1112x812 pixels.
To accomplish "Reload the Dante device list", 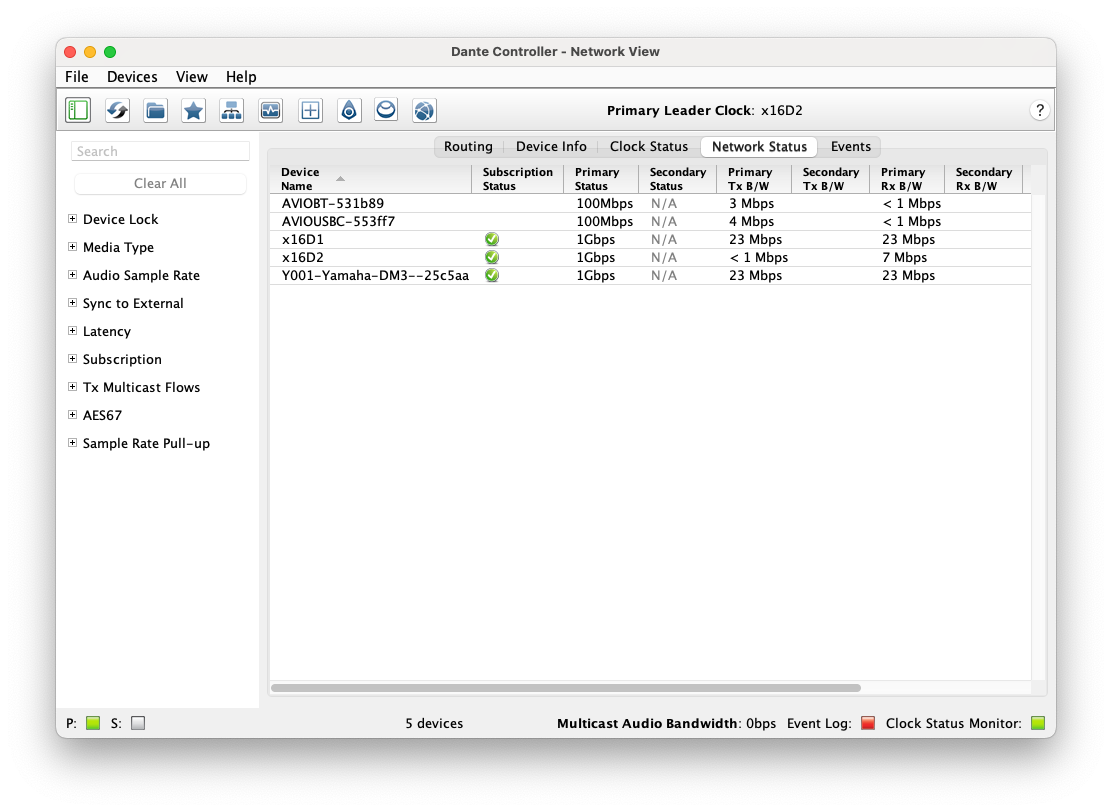I will coord(117,110).
